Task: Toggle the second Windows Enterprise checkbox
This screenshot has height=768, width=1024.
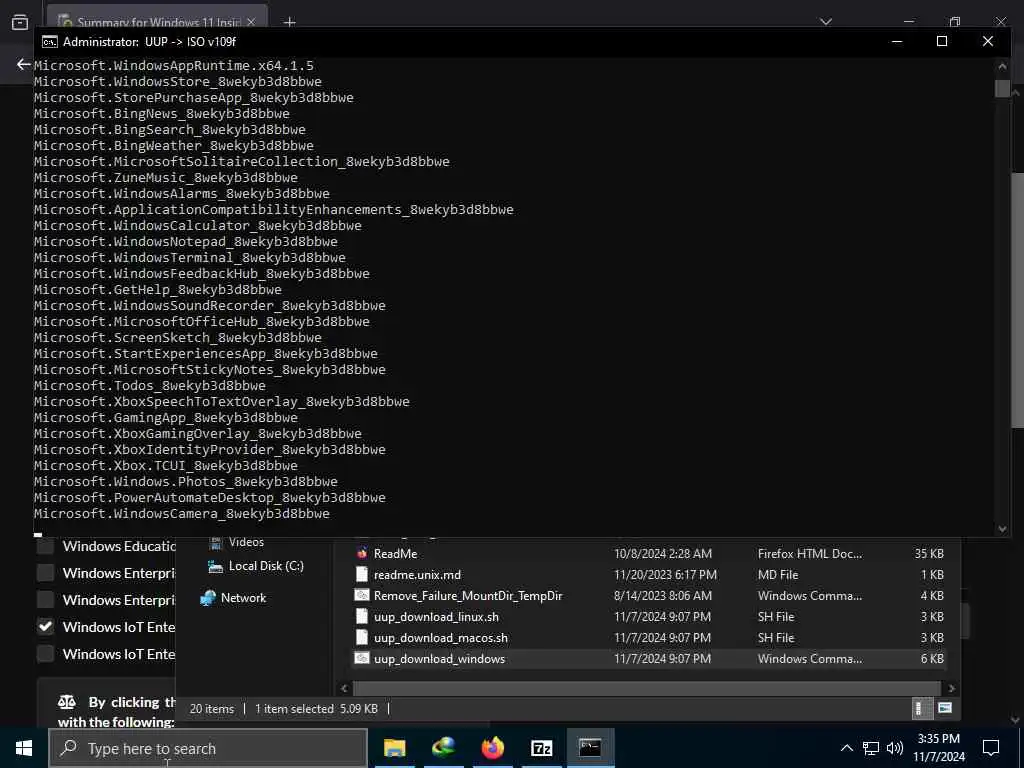Action: pyautogui.click(x=46, y=600)
